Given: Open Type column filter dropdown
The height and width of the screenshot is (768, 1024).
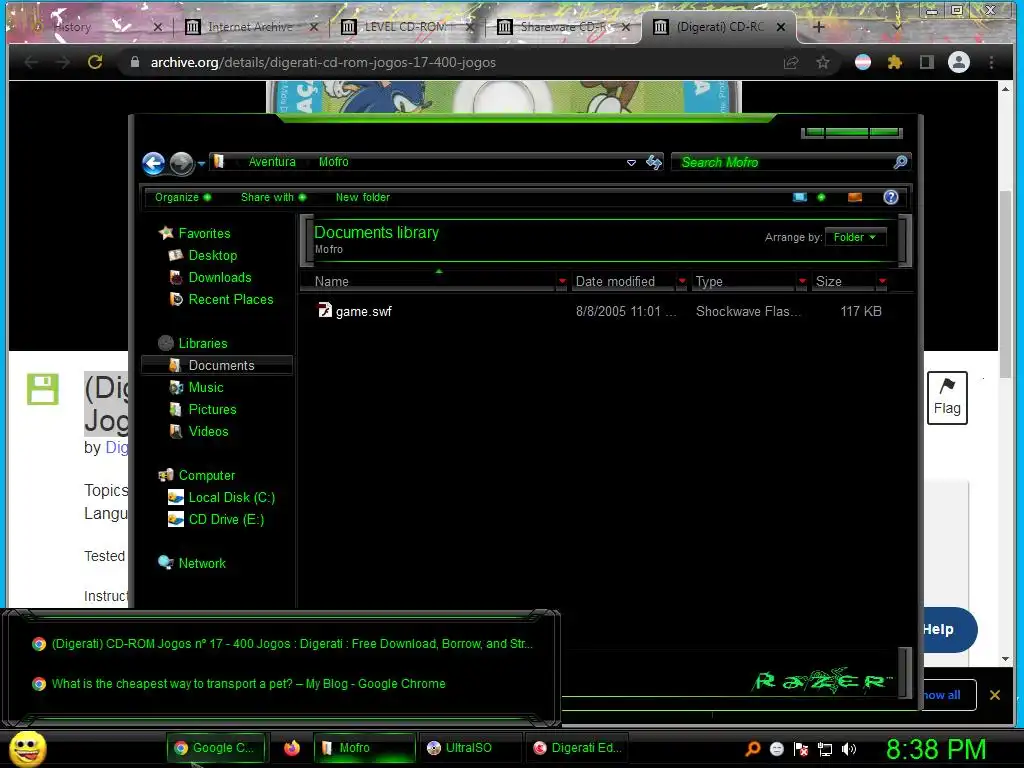Looking at the screenshot, I should pyautogui.click(x=802, y=281).
